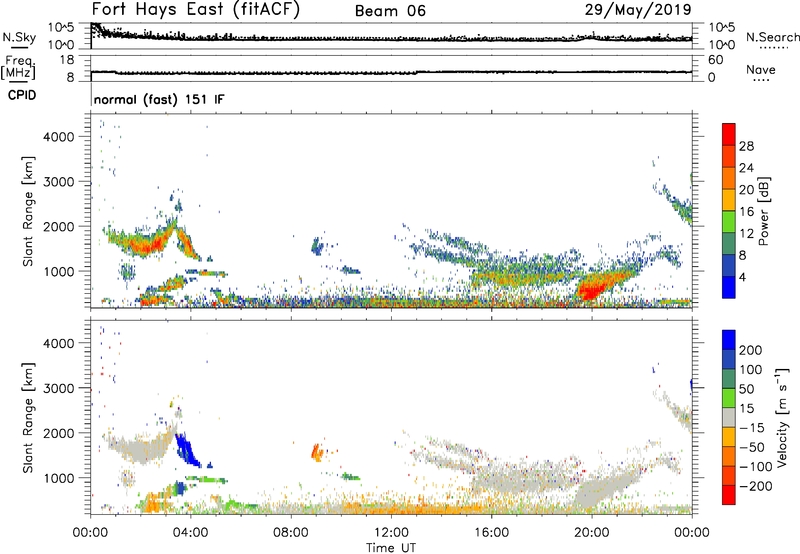Click the red bottom segment of Velocity colorbar
800x554 pixels.
pyautogui.click(x=729, y=495)
